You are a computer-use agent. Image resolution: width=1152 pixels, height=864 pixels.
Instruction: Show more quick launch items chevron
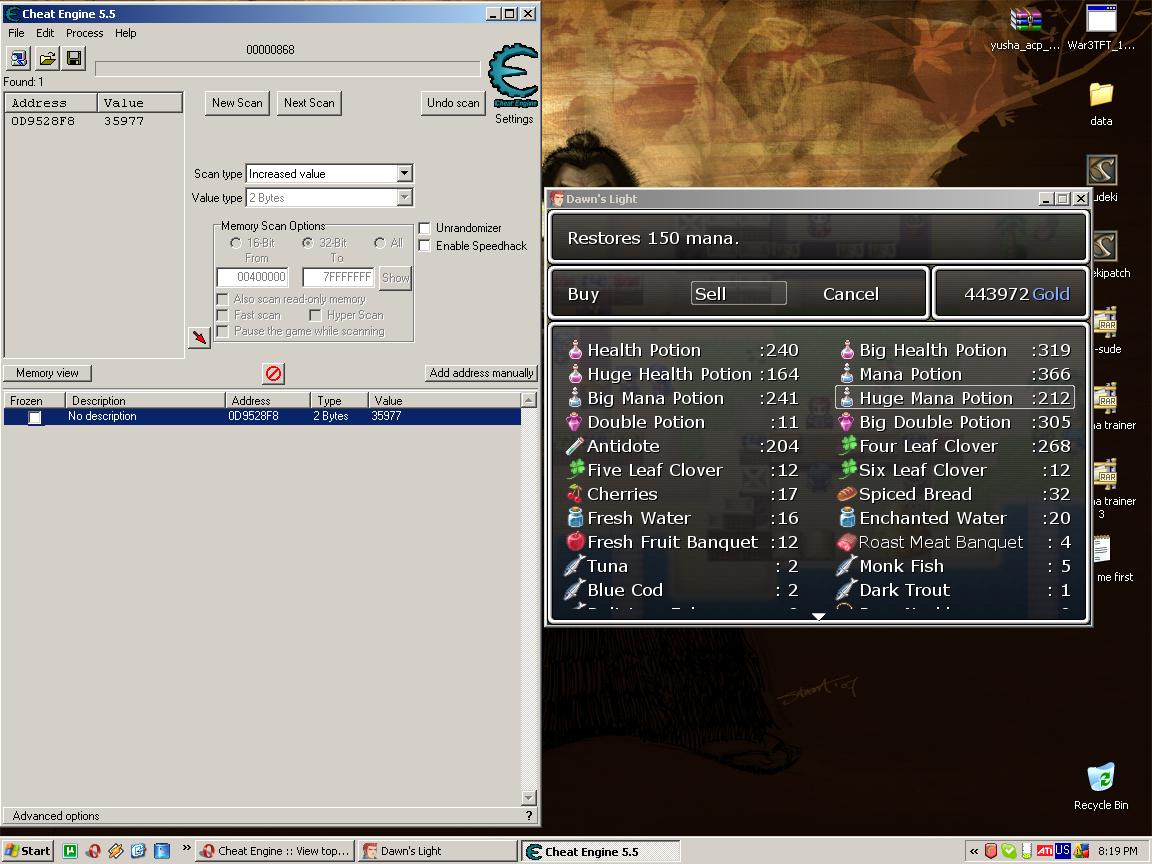pos(187,848)
